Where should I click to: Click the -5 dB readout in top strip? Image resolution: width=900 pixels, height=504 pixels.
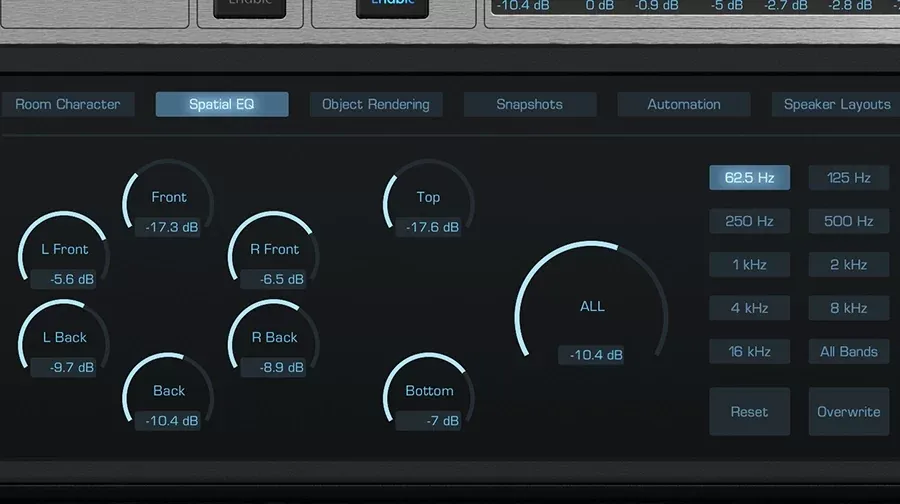point(727,6)
